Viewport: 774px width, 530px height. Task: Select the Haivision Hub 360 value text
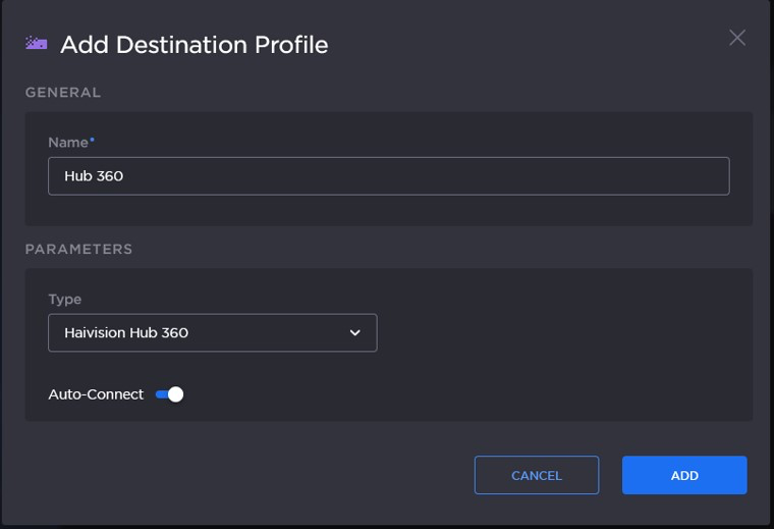pos(126,333)
